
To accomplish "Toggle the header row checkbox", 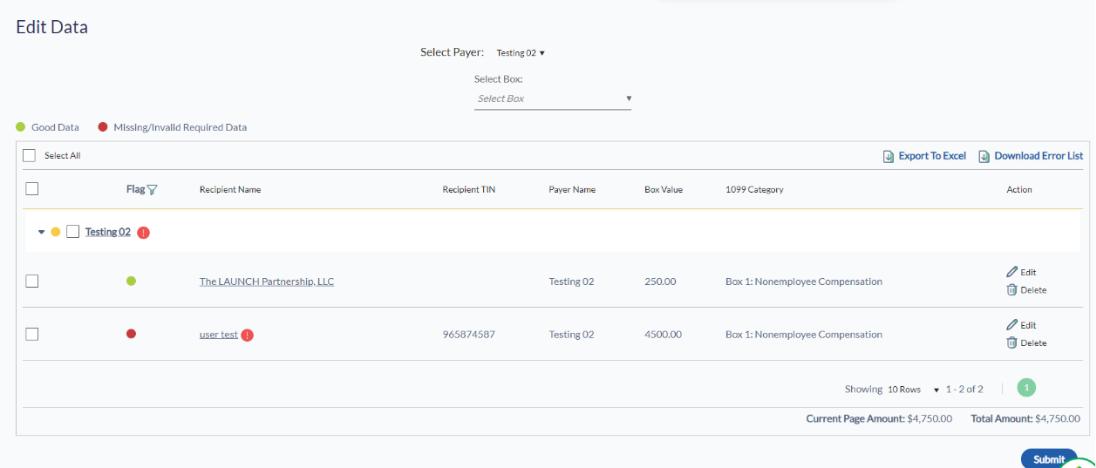I will click(31, 189).
